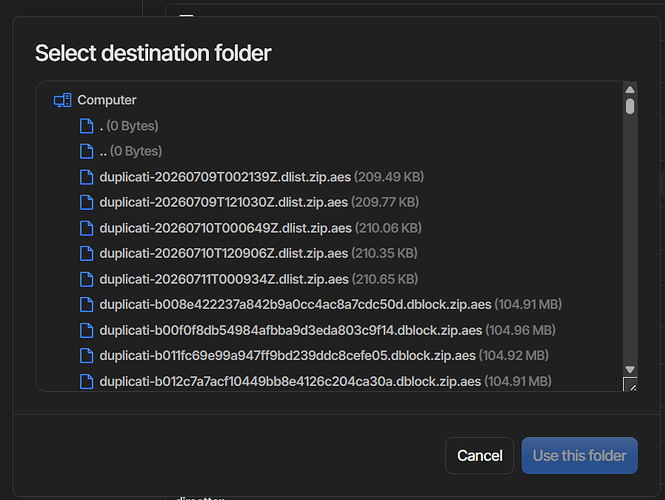Click file icon next to '.. (0 Bytes)'
This screenshot has width=665, height=500.
pyautogui.click(x=87, y=151)
